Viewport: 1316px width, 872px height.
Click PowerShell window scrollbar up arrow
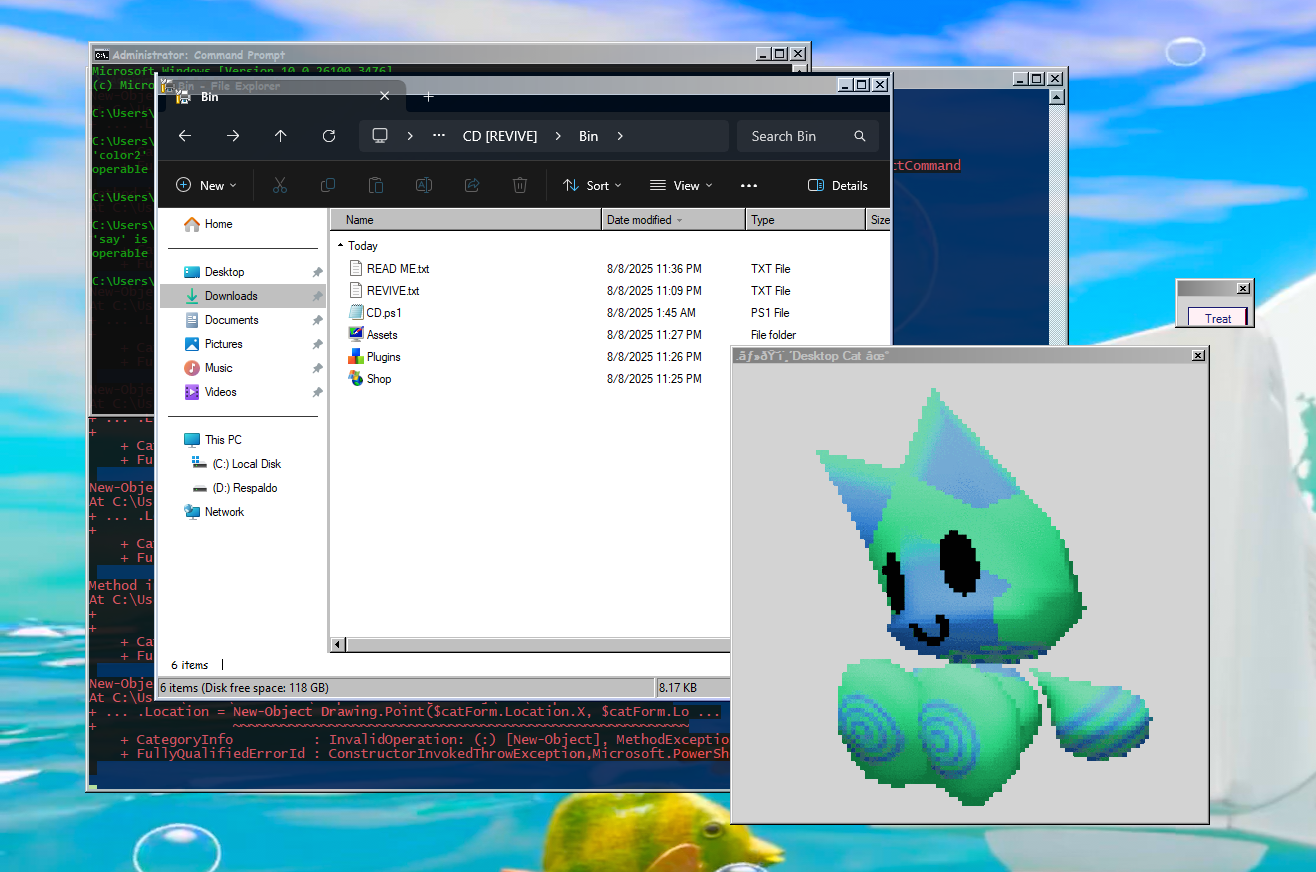coord(1056,97)
